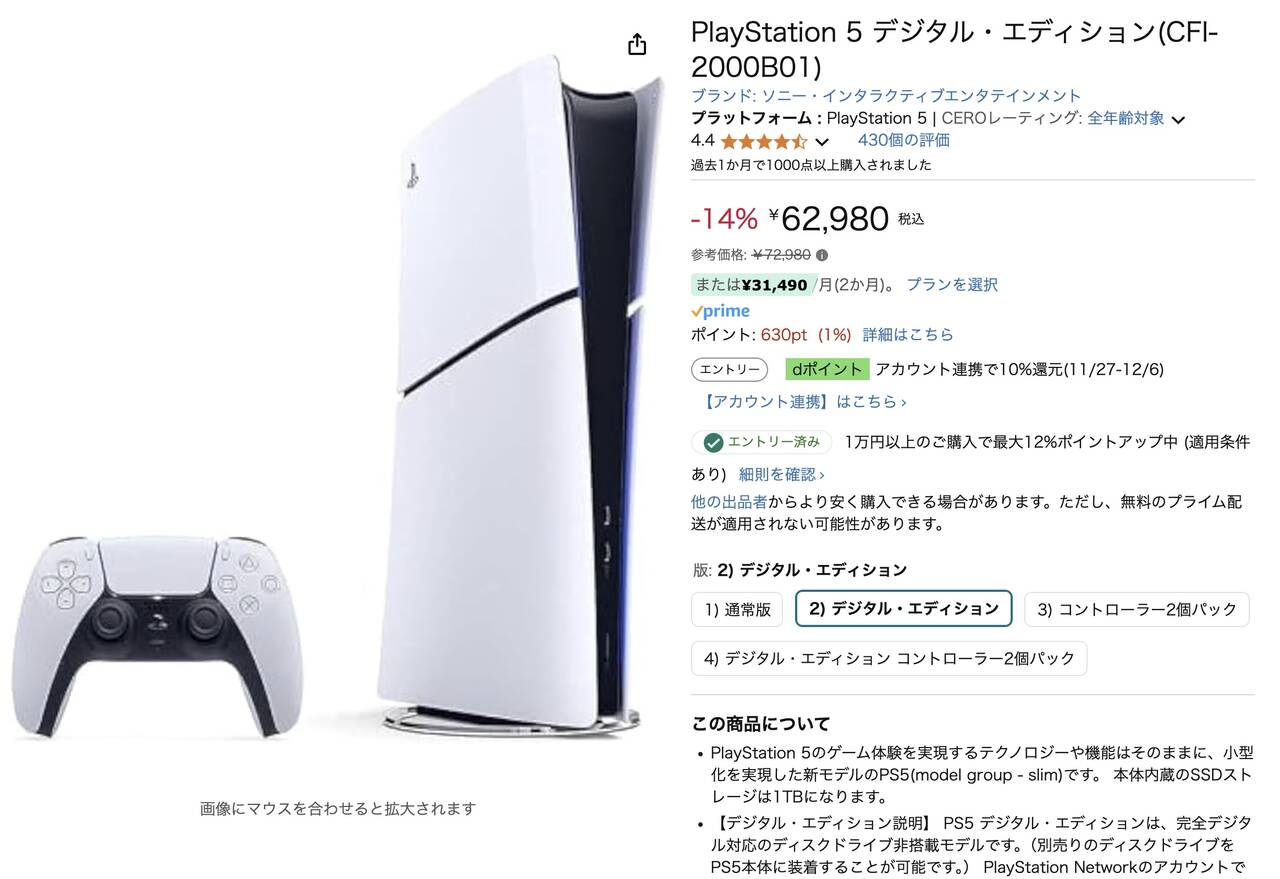Click the エントリー pill badge
This screenshot has width=1280, height=879.
point(729,369)
